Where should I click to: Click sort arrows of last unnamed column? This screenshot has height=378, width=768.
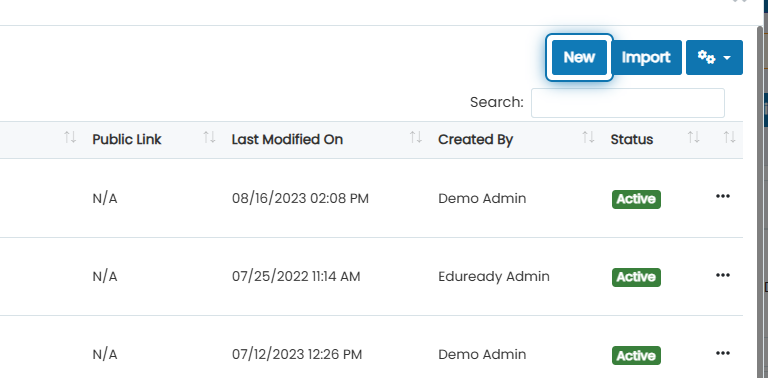(730, 138)
